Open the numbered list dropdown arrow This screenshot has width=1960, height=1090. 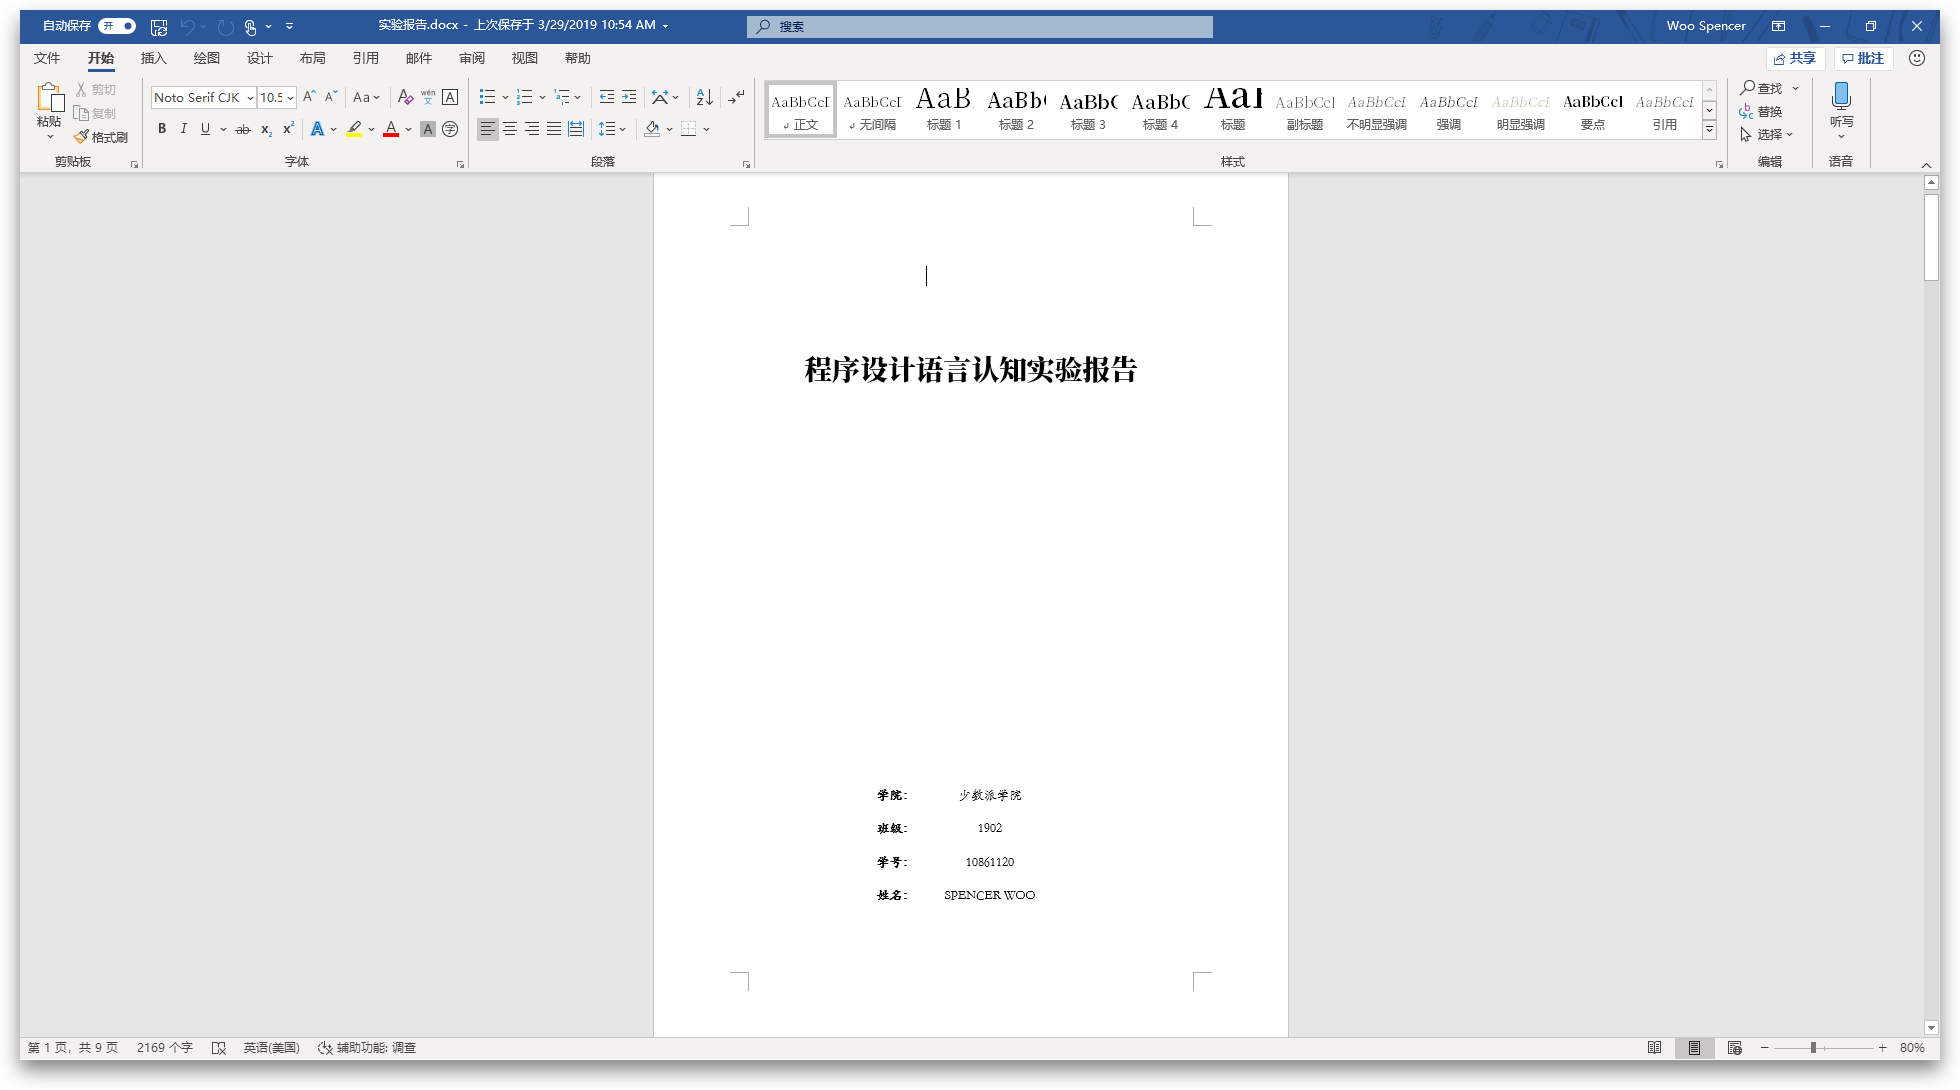coord(542,97)
